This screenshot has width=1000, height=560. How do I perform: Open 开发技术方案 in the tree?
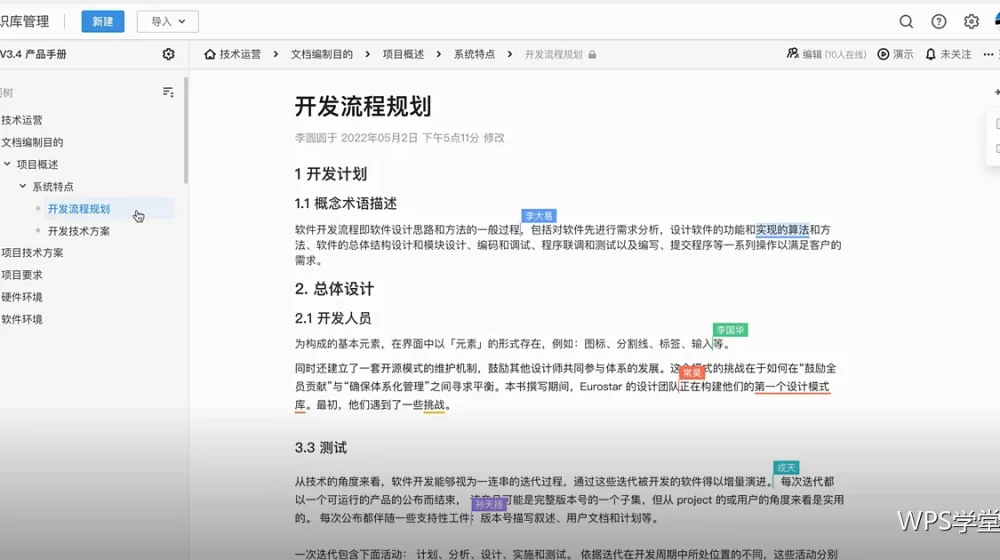(x=78, y=231)
